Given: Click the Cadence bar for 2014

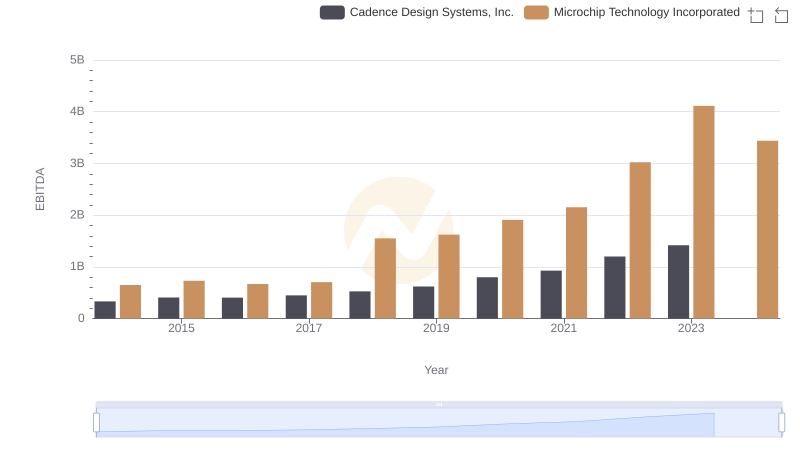Looking at the screenshot, I should tap(105, 310).
